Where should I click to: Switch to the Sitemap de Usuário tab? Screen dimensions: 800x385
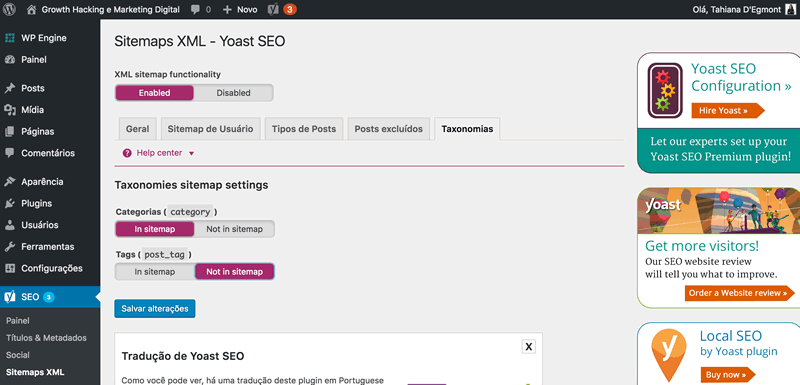click(210, 129)
